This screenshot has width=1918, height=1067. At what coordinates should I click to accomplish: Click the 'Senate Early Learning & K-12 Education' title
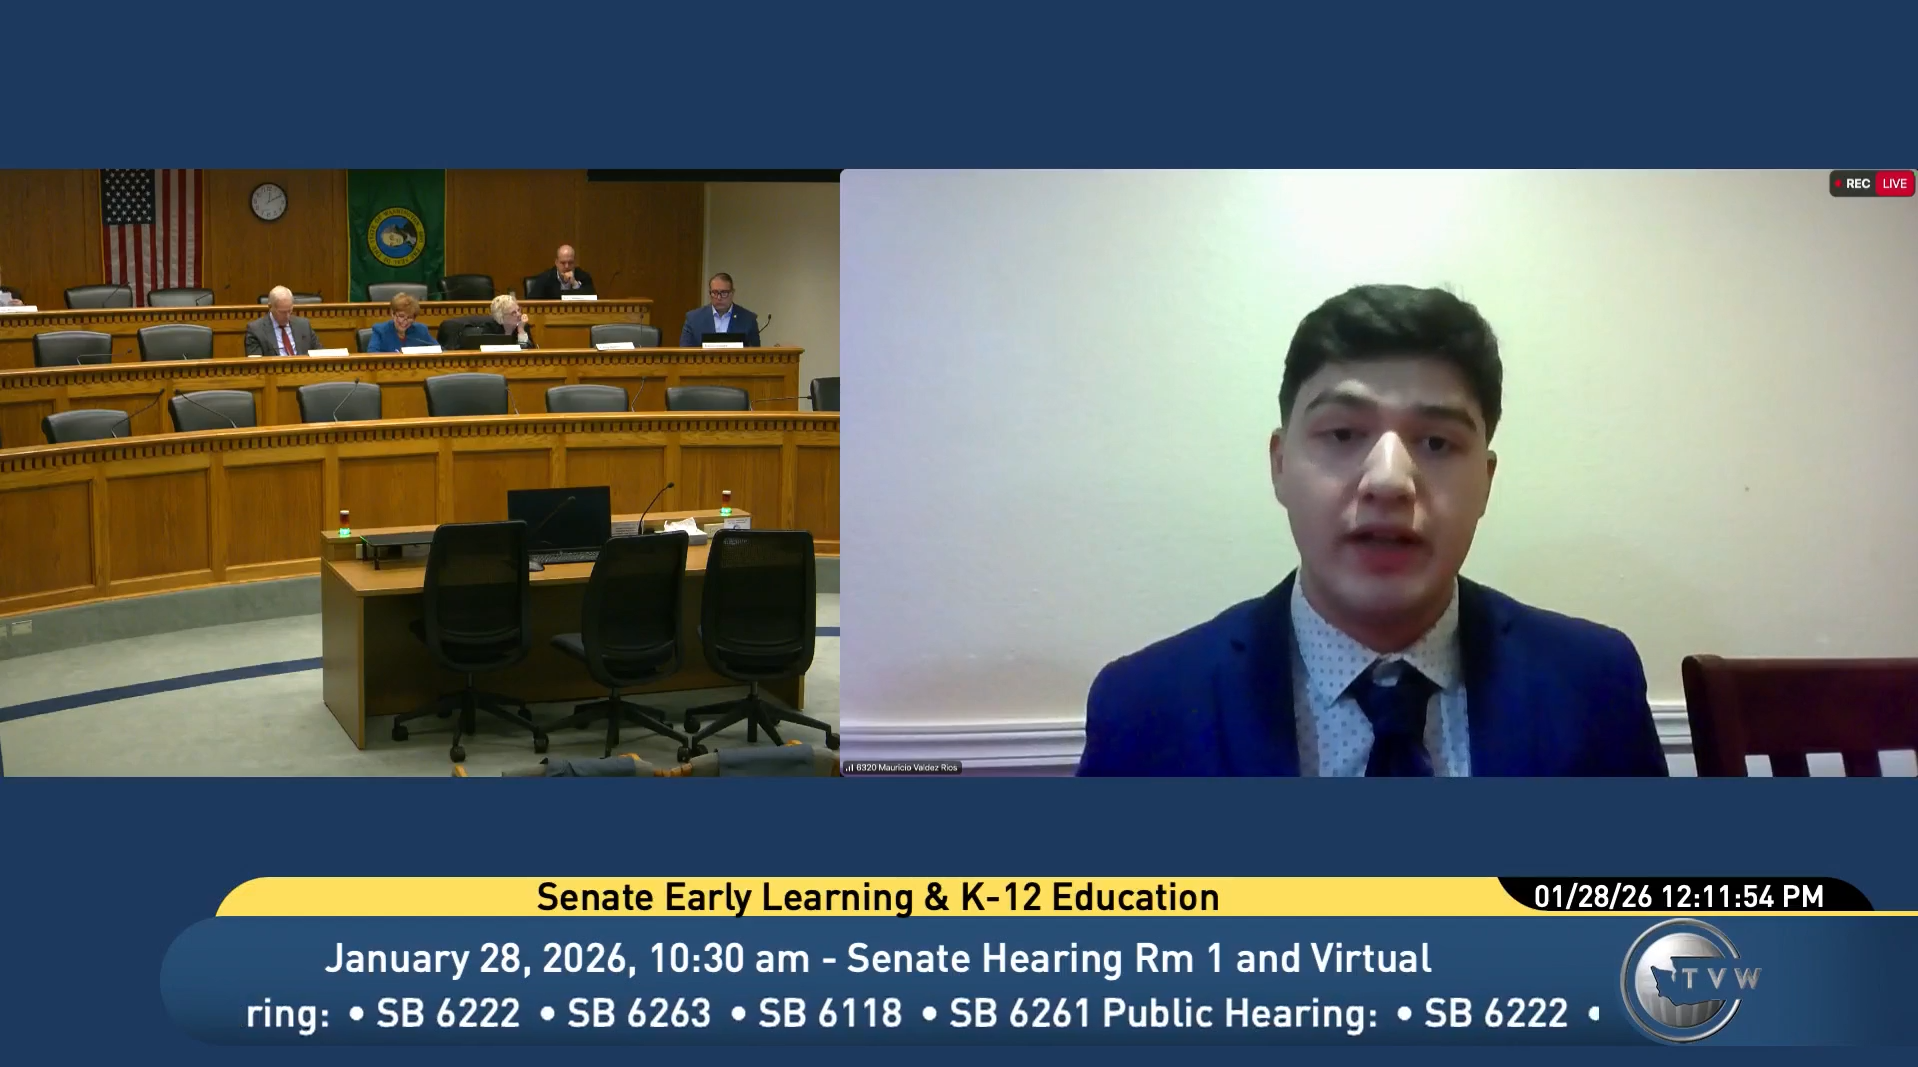(878, 897)
